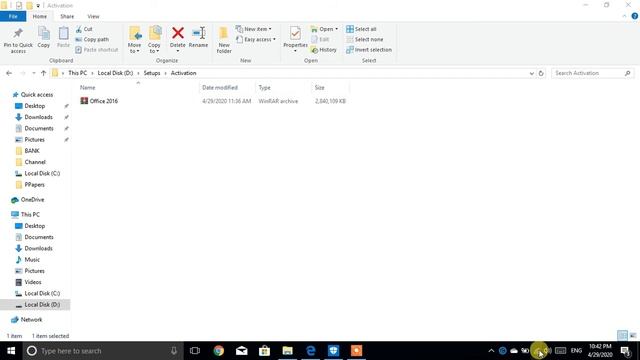Open the Move to menu

tap(134, 40)
